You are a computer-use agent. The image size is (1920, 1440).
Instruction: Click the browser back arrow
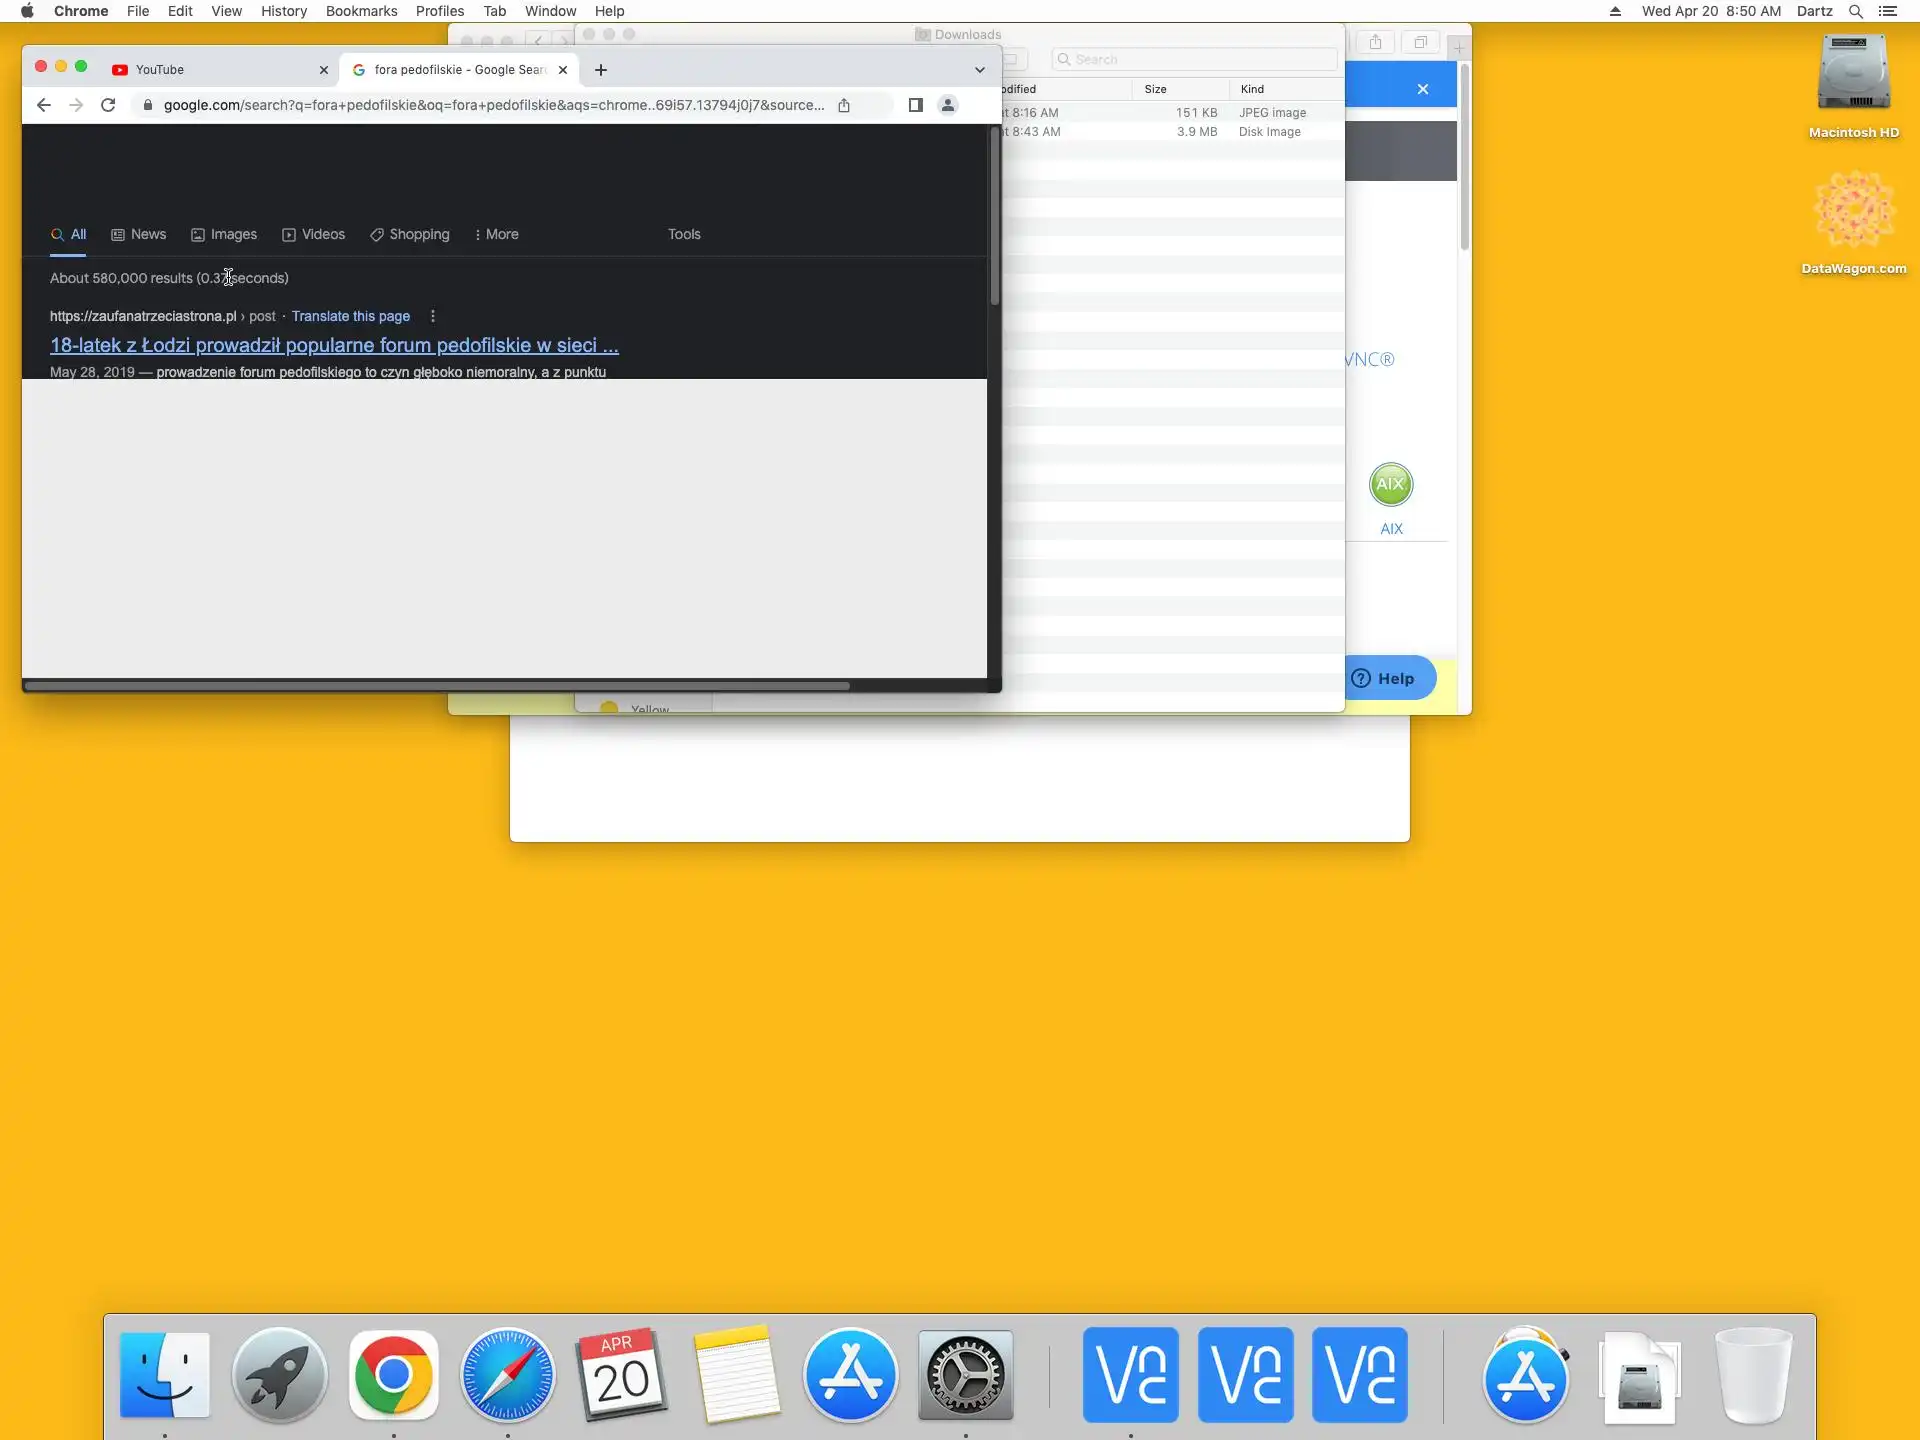pos(43,105)
